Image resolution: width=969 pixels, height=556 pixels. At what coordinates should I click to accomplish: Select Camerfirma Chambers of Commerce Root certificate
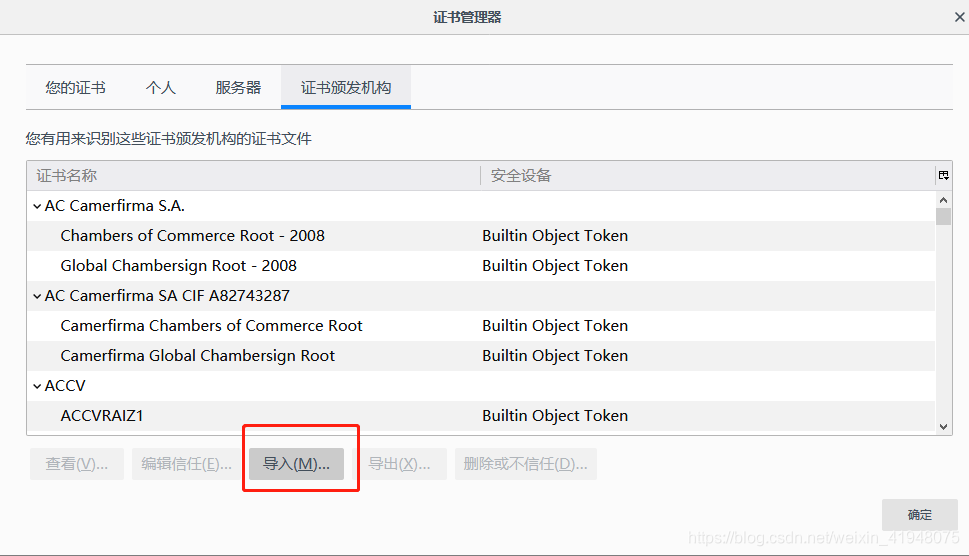point(481,326)
